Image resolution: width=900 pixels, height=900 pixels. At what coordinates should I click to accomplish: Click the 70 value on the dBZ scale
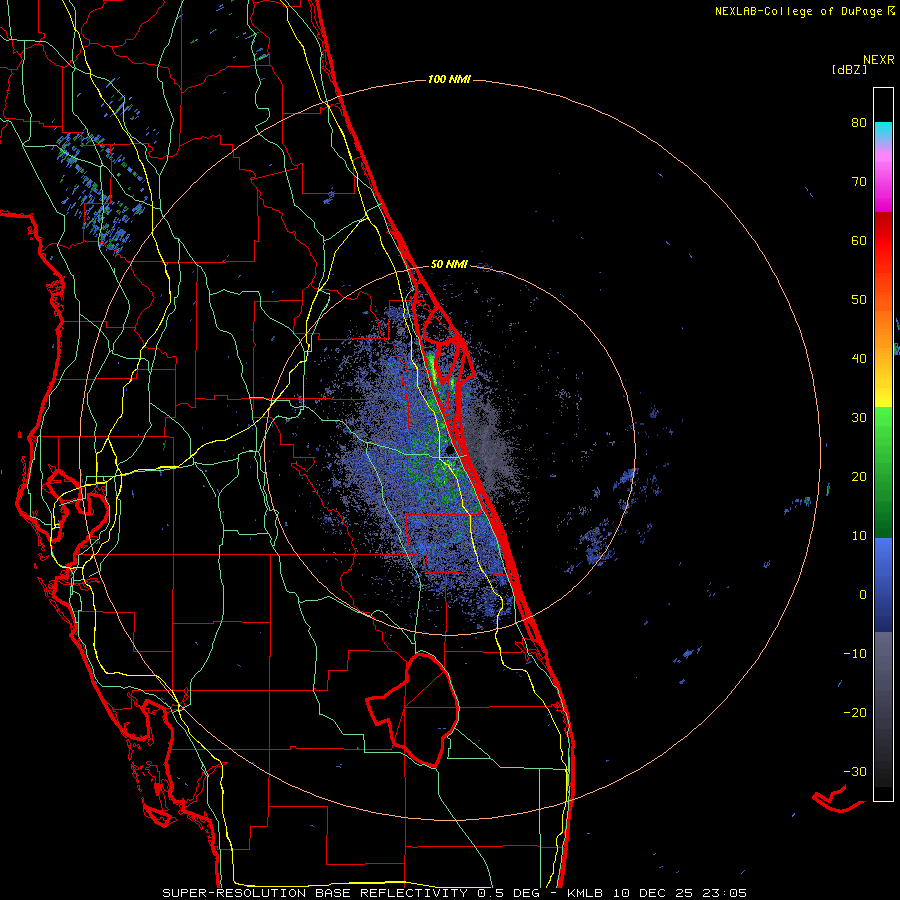pyautogui.click(x=859, y=181)
